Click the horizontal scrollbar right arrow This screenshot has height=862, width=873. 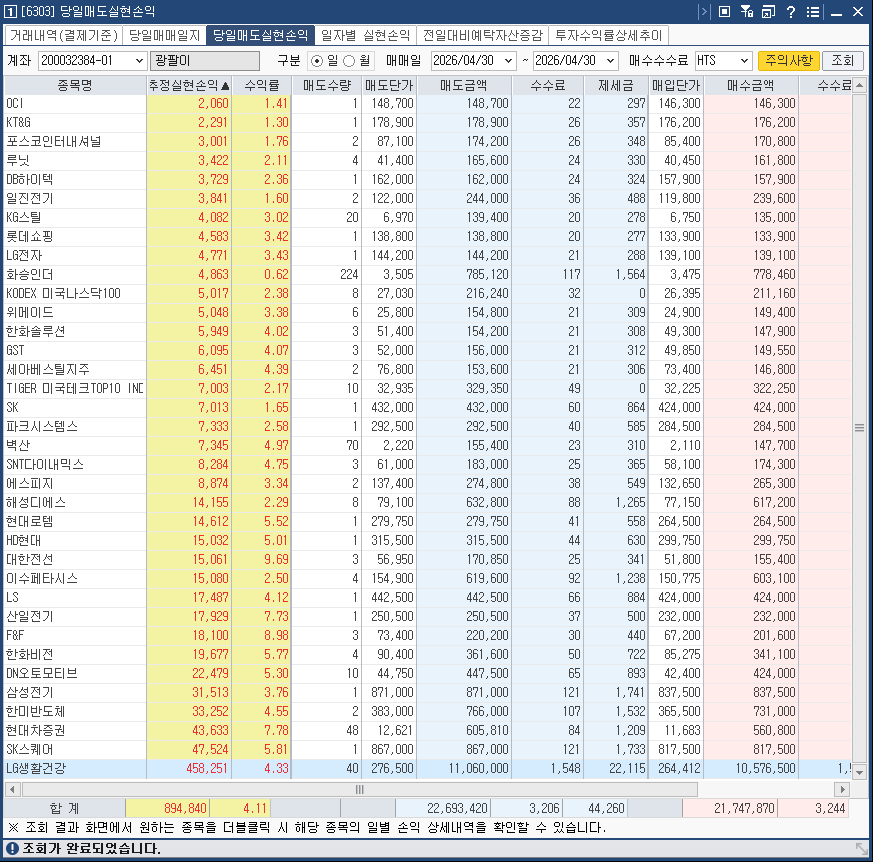(842, 789)
